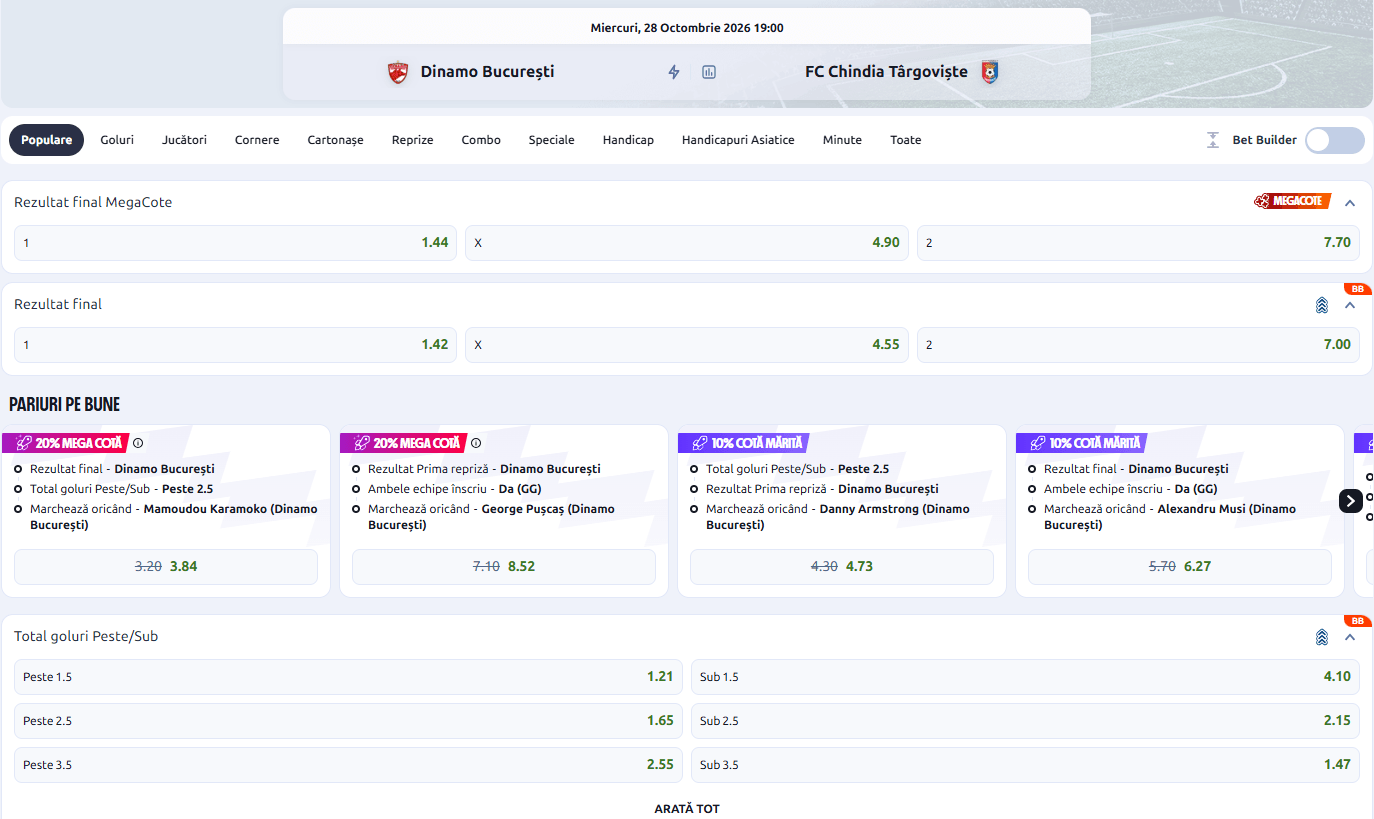Open info icon on Karamoko Mega Cotă card

[138, 443]
